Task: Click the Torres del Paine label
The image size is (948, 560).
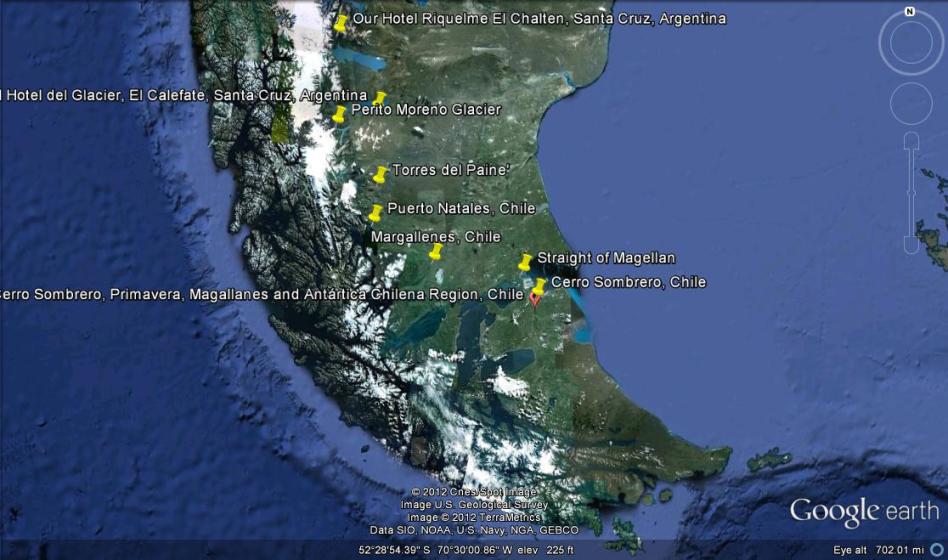Action: point(450,170)
